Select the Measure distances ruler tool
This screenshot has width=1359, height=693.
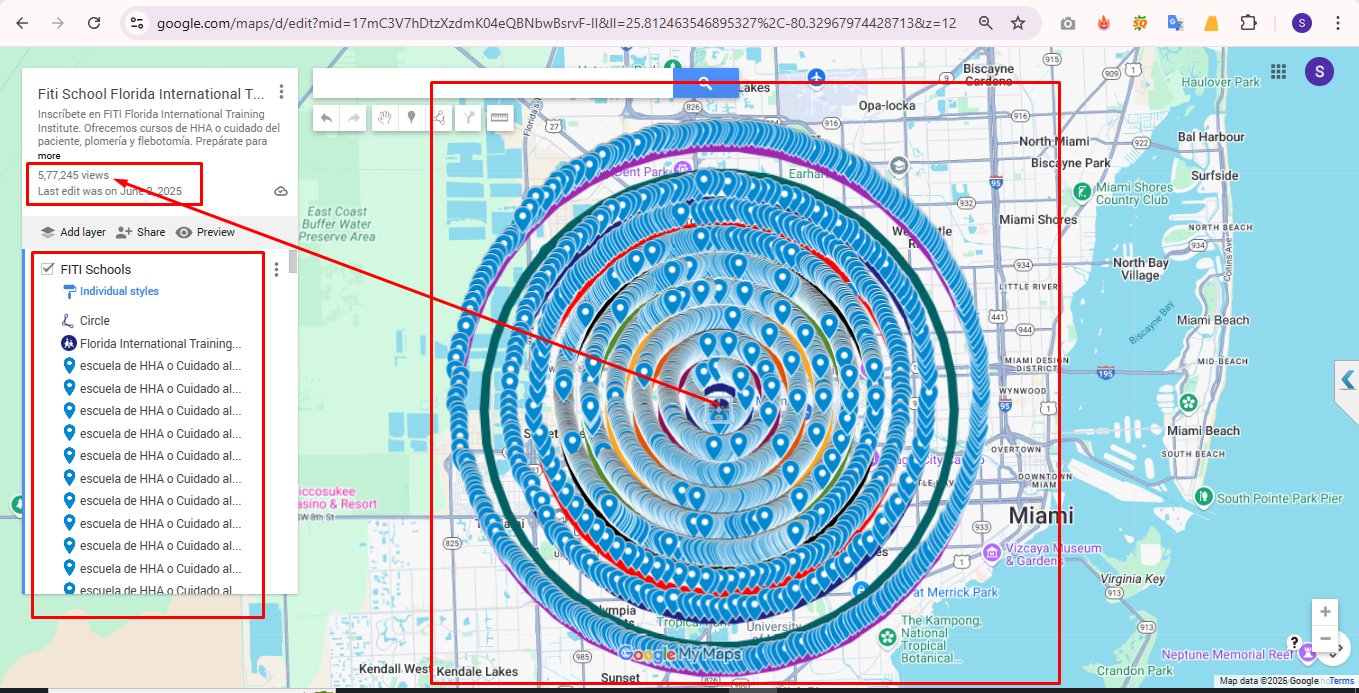500,117
